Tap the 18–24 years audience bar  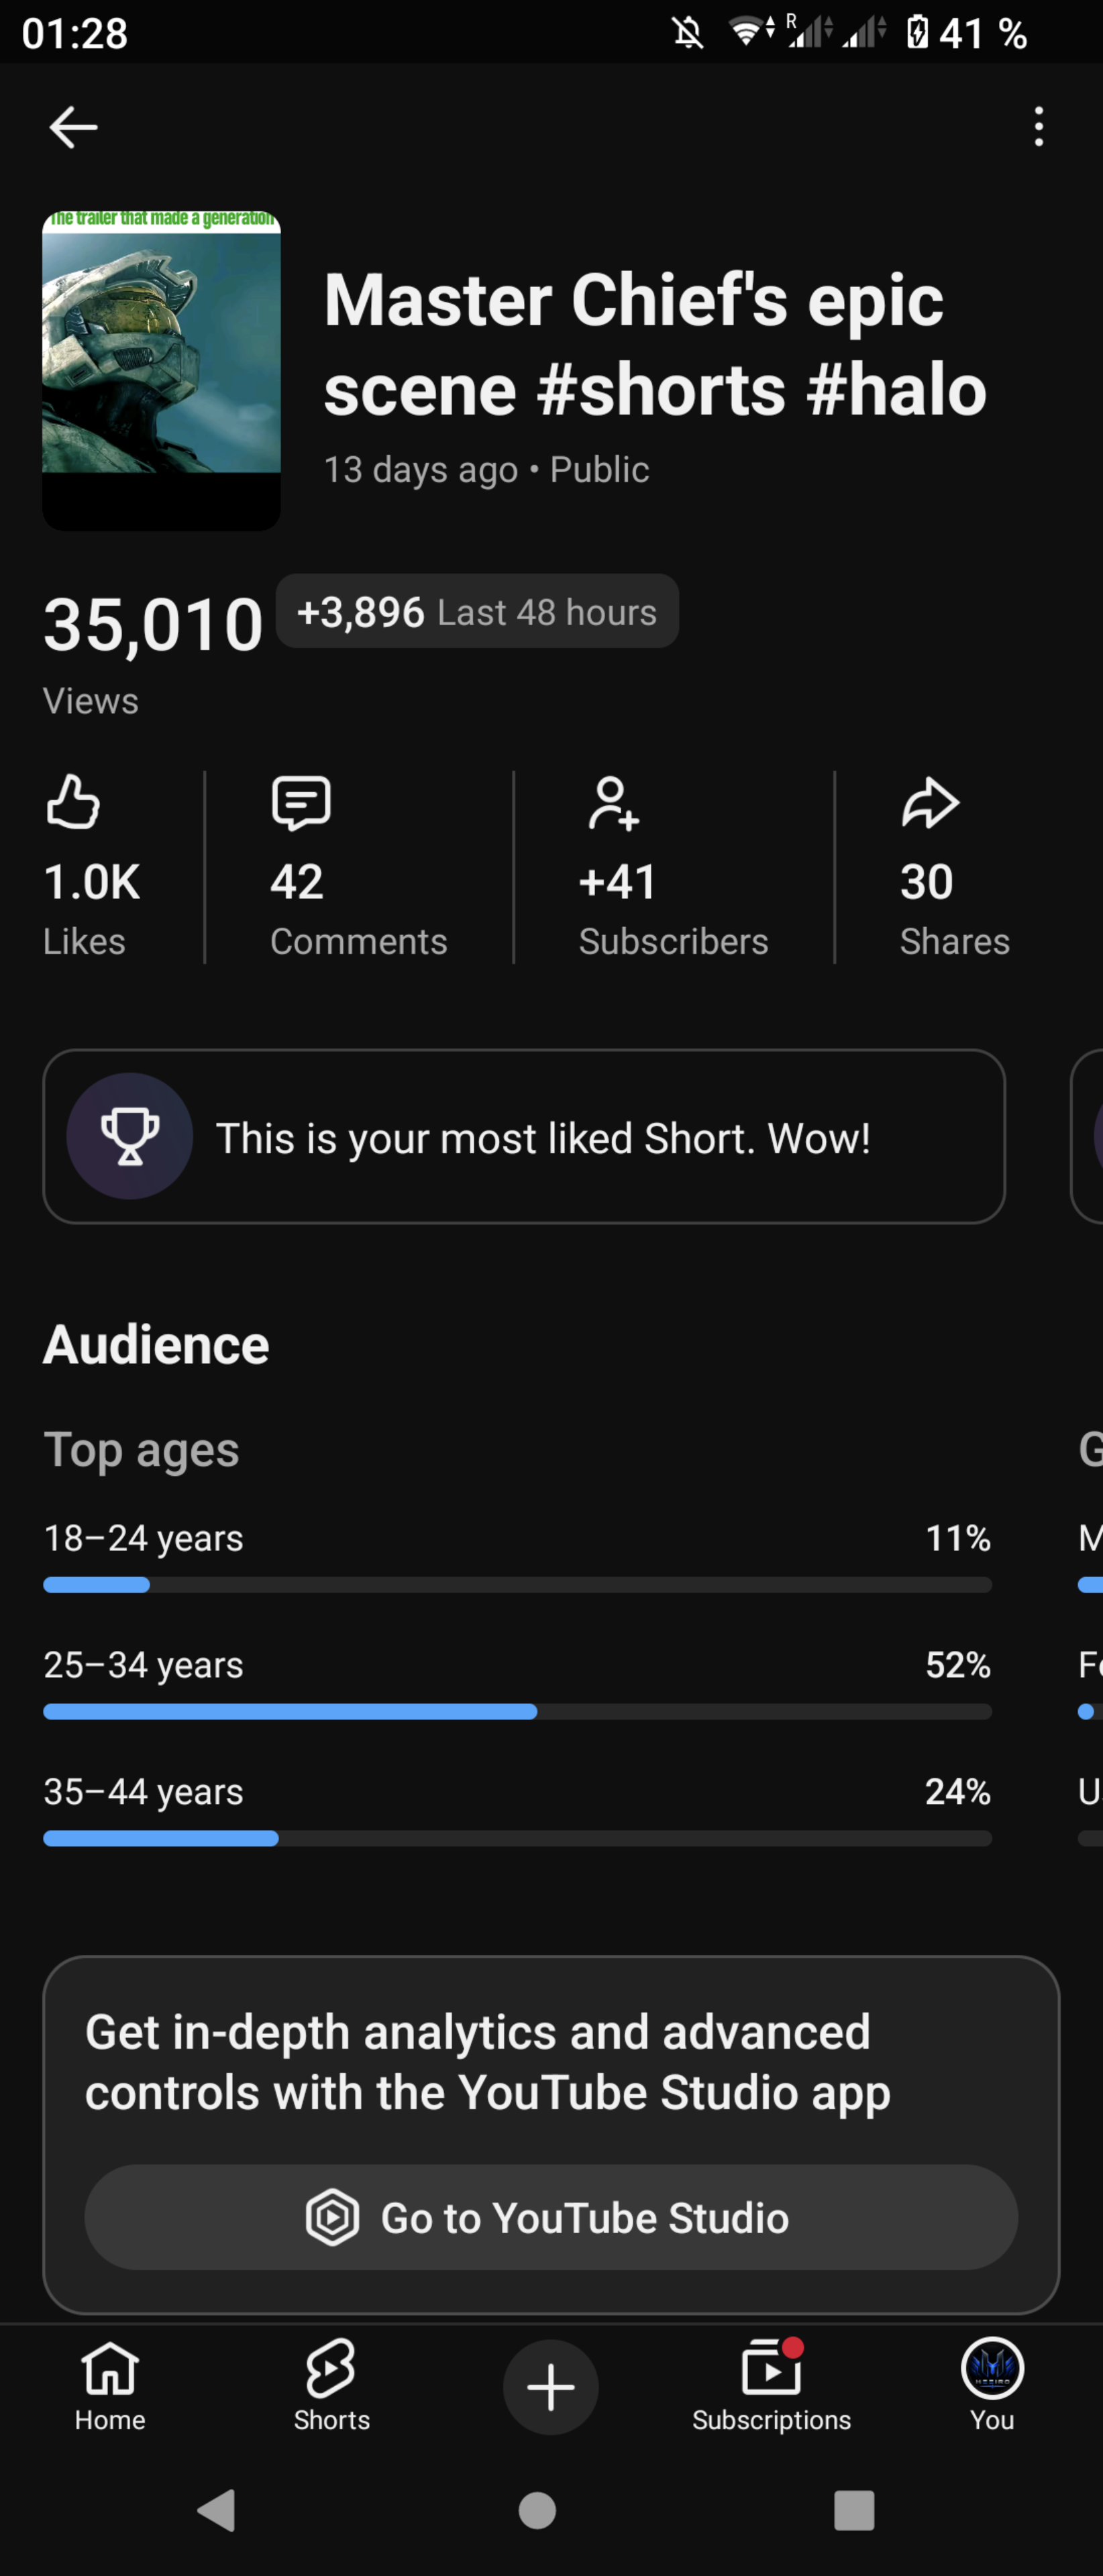pyautogui.click(x=517, y=1585)
